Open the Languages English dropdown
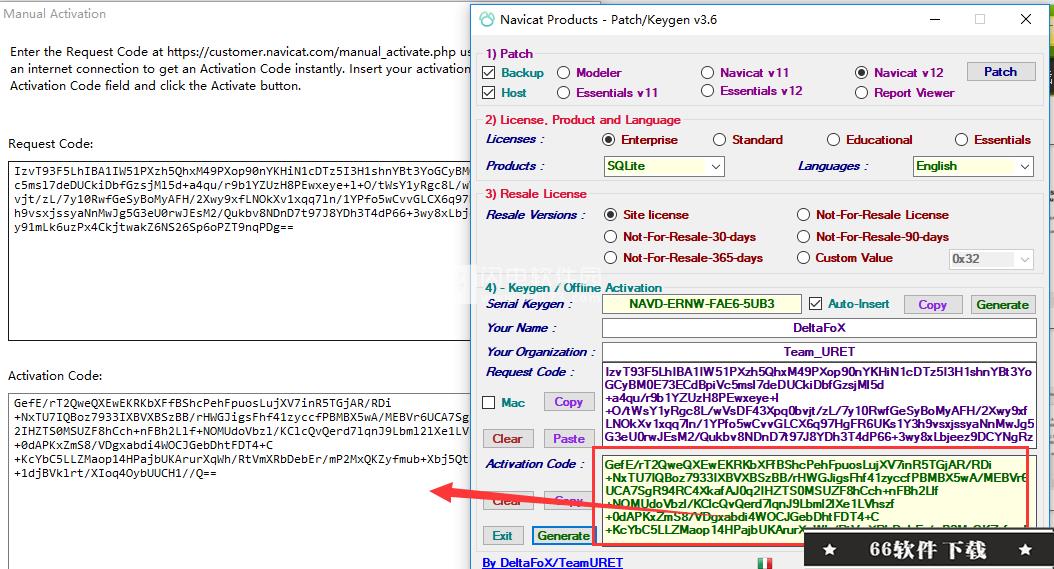1054x569 pixels. (x=973, y=166)
